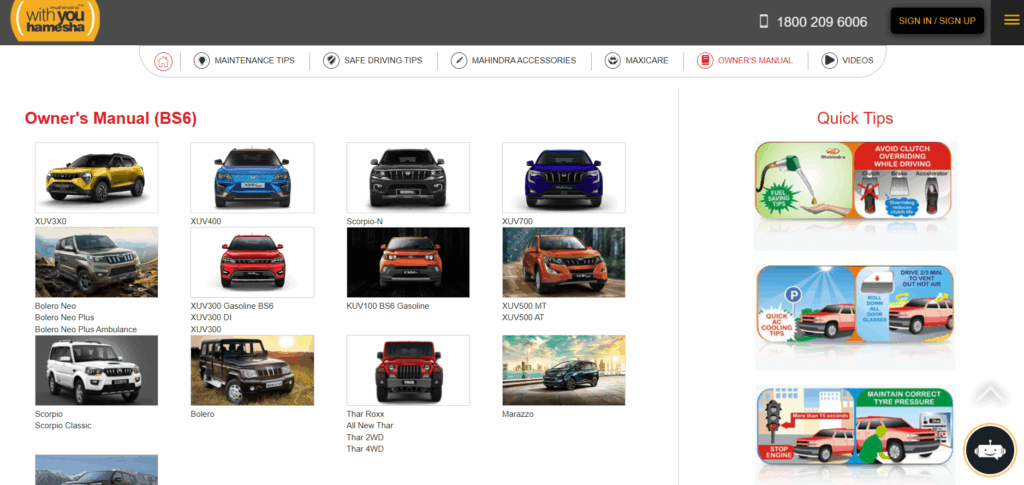
Task: Click the Owner's Manual book icon
Action: (705, 61)
